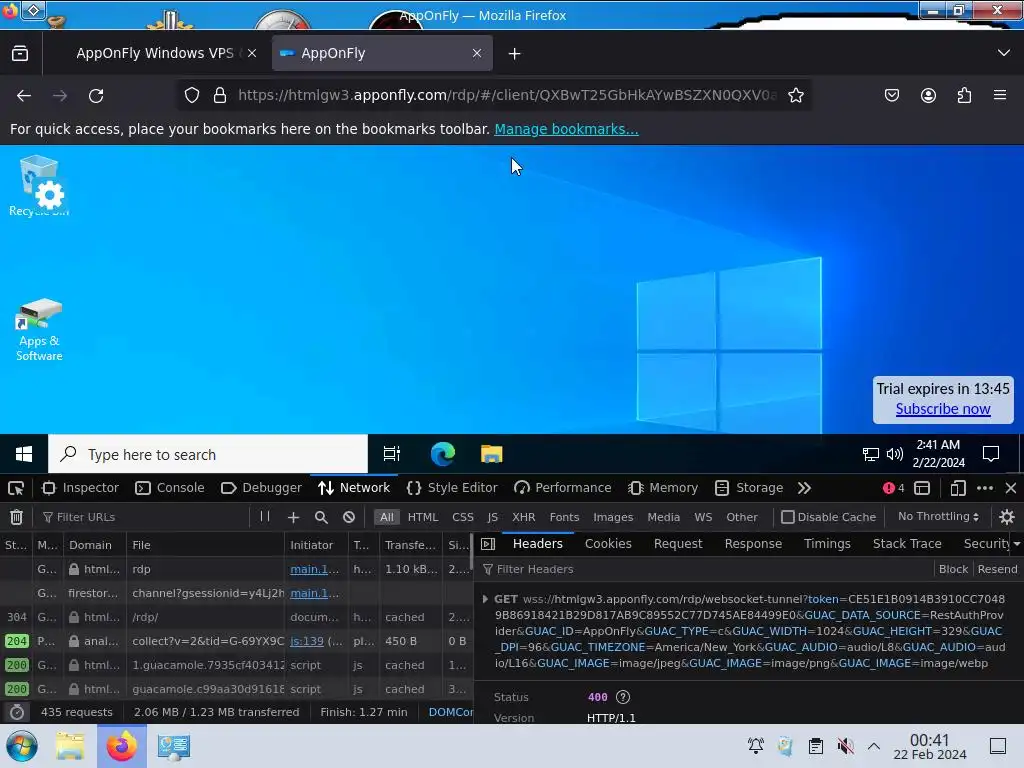Image resolution: width=1024 pixels, height=768 pixels.
Task: Show the 4 errors indicator
Action: coord(893,488)
